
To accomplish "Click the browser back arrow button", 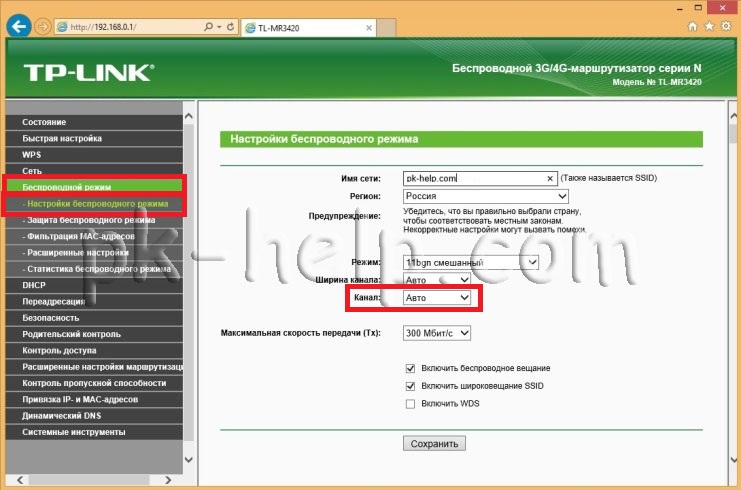I will [19, 26].
